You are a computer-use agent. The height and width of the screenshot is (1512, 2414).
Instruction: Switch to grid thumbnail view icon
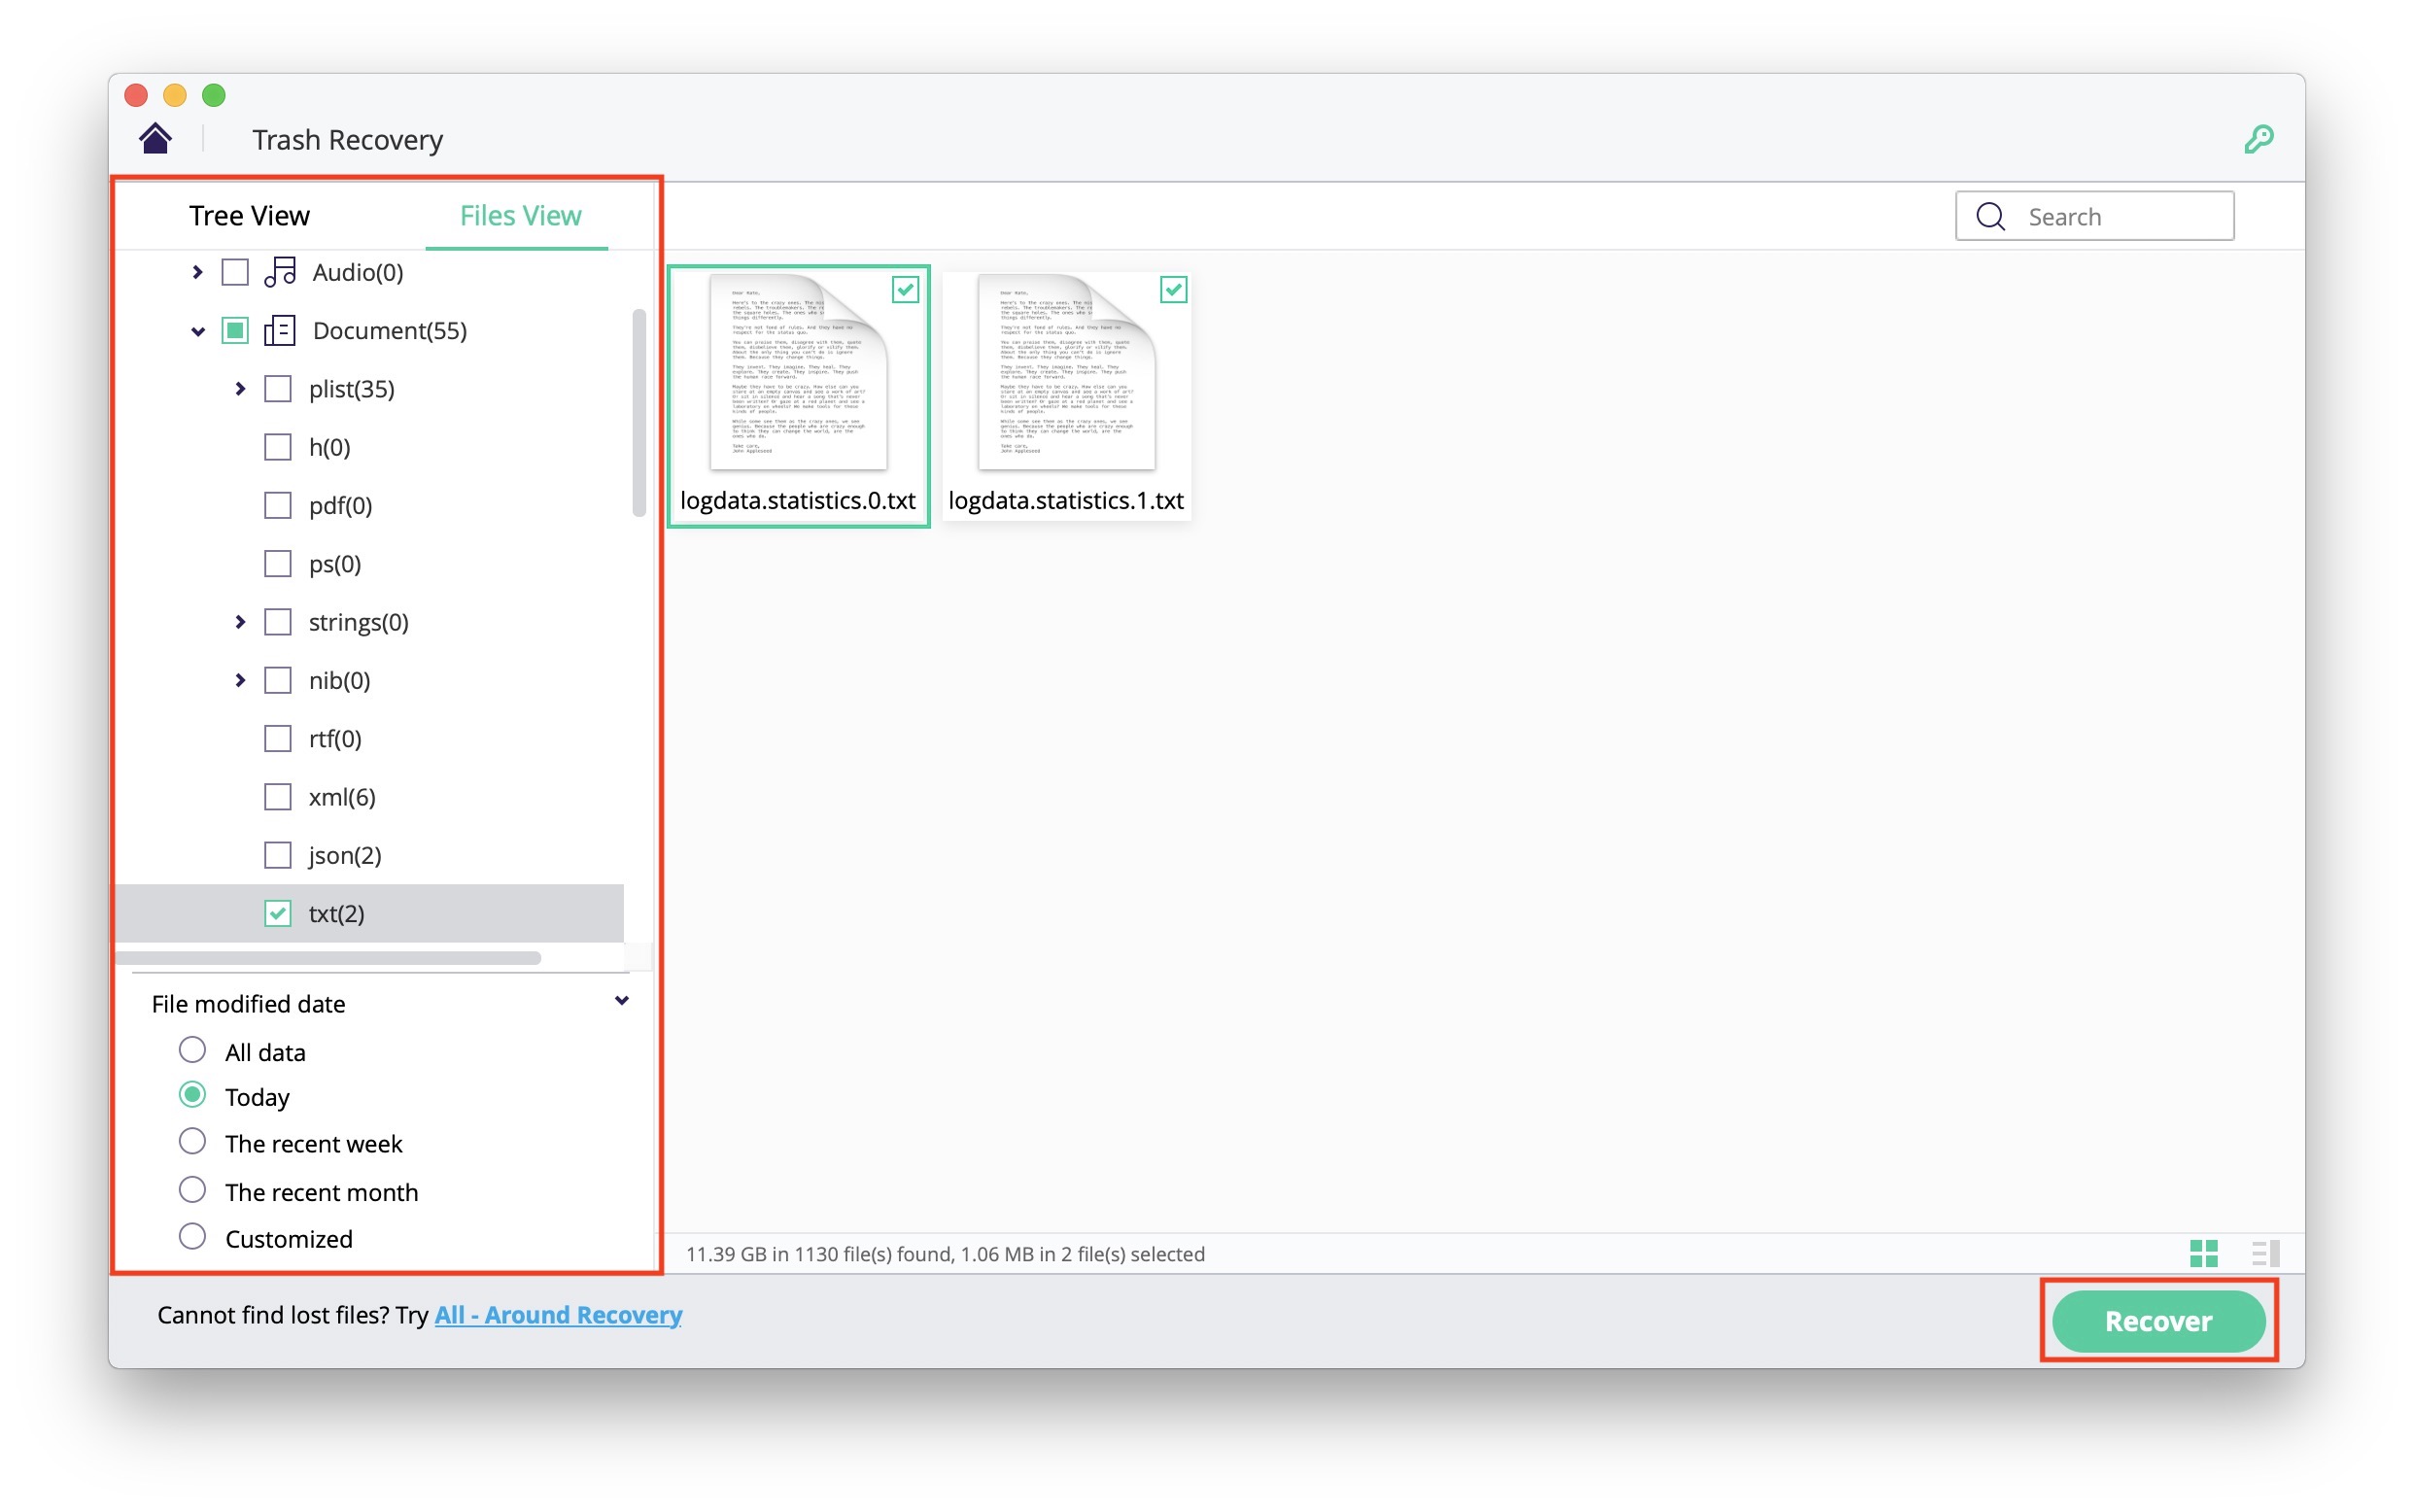pos(2203,1253)
